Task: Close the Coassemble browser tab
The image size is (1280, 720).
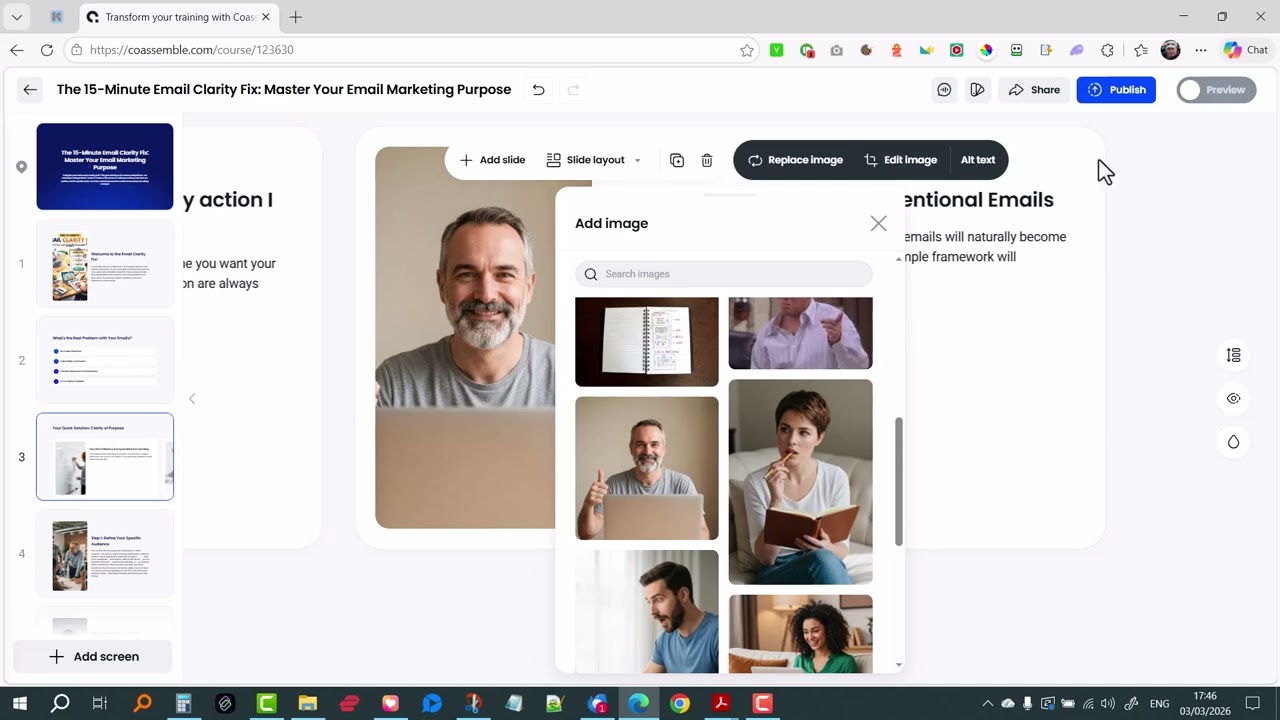Action: pyautogui.click(x=266, y=17)
